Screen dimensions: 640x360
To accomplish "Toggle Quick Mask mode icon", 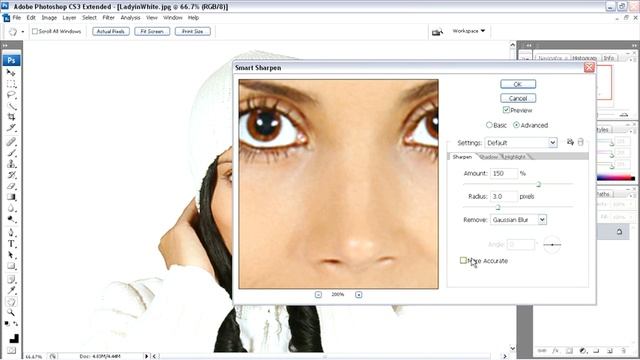I will [11, 350].
